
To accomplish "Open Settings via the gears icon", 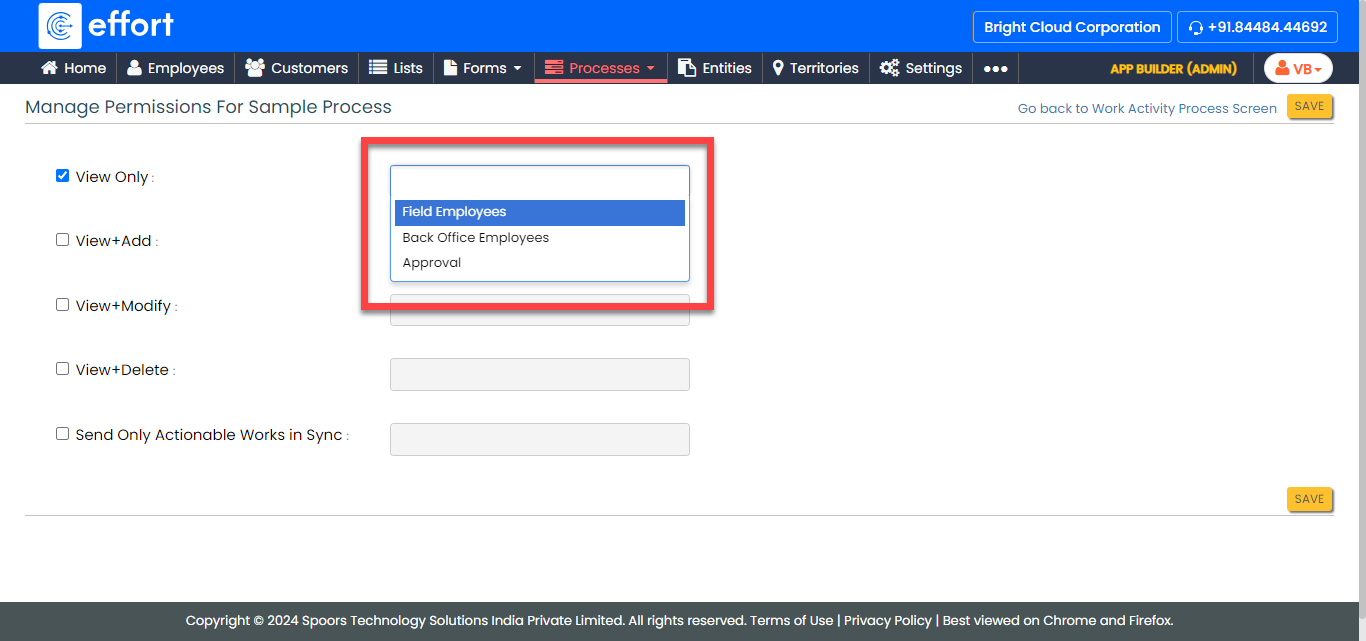I will [x=889, y=68].
